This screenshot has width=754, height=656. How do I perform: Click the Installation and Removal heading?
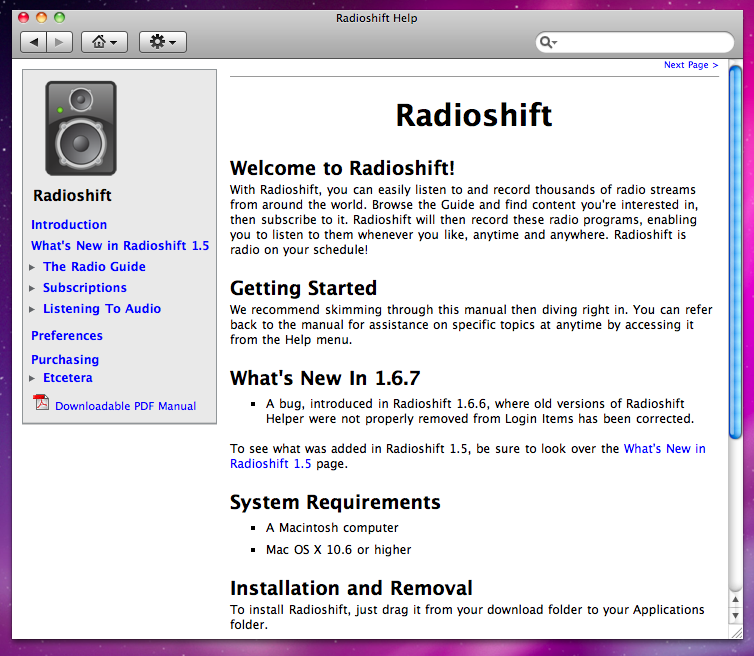coord(351,588)
